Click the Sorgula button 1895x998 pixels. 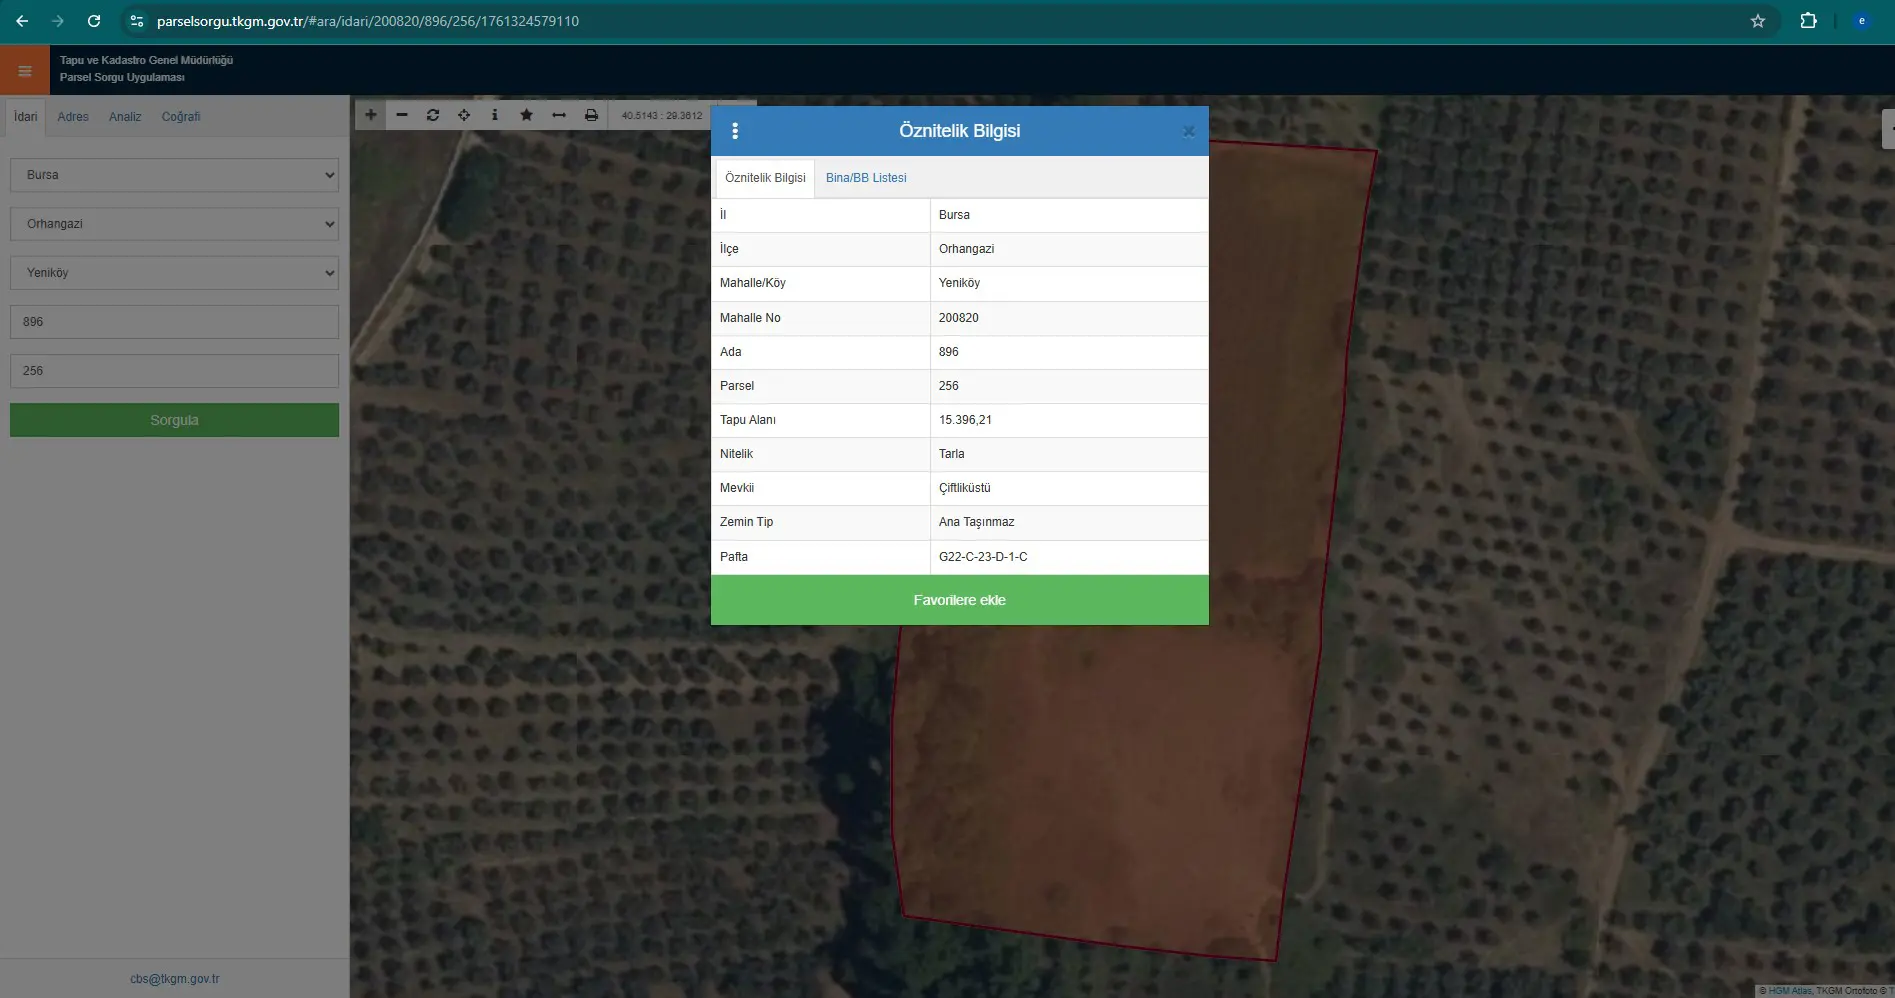coord(175,420)
